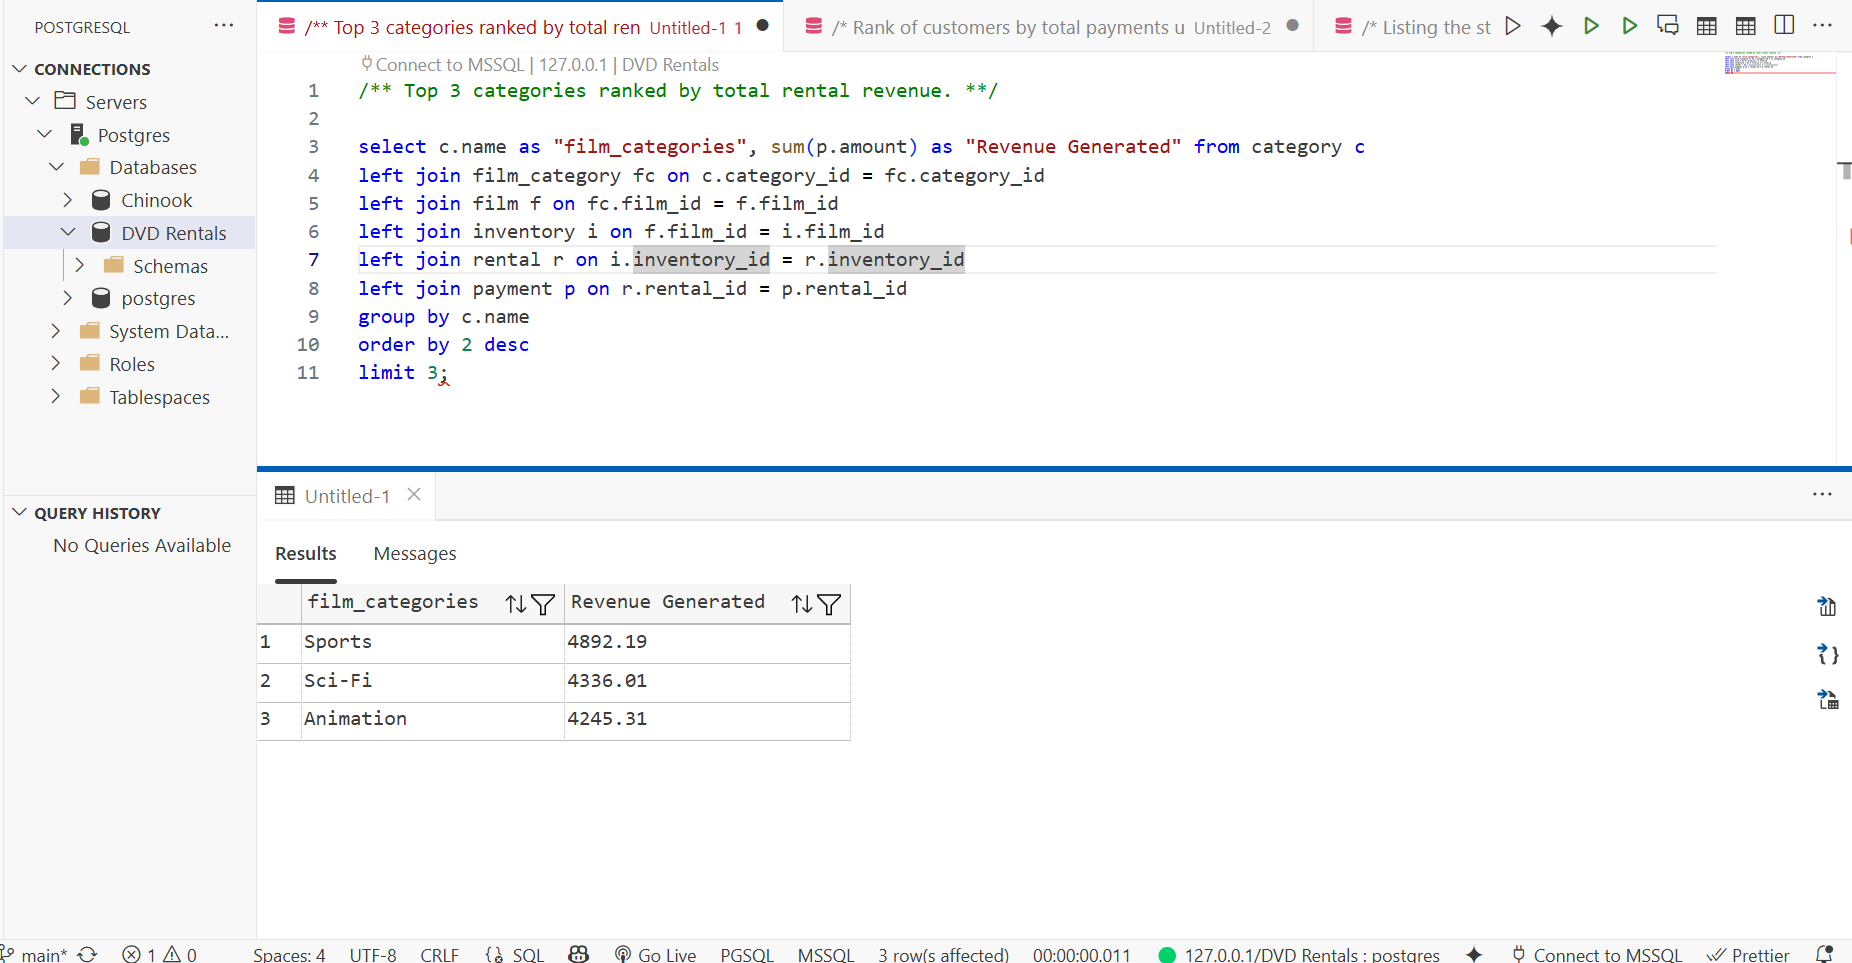Open the chat bubbles icon in the editor toolbar
Viewport: 1852px width, 963px height.
pos(1668,26)
